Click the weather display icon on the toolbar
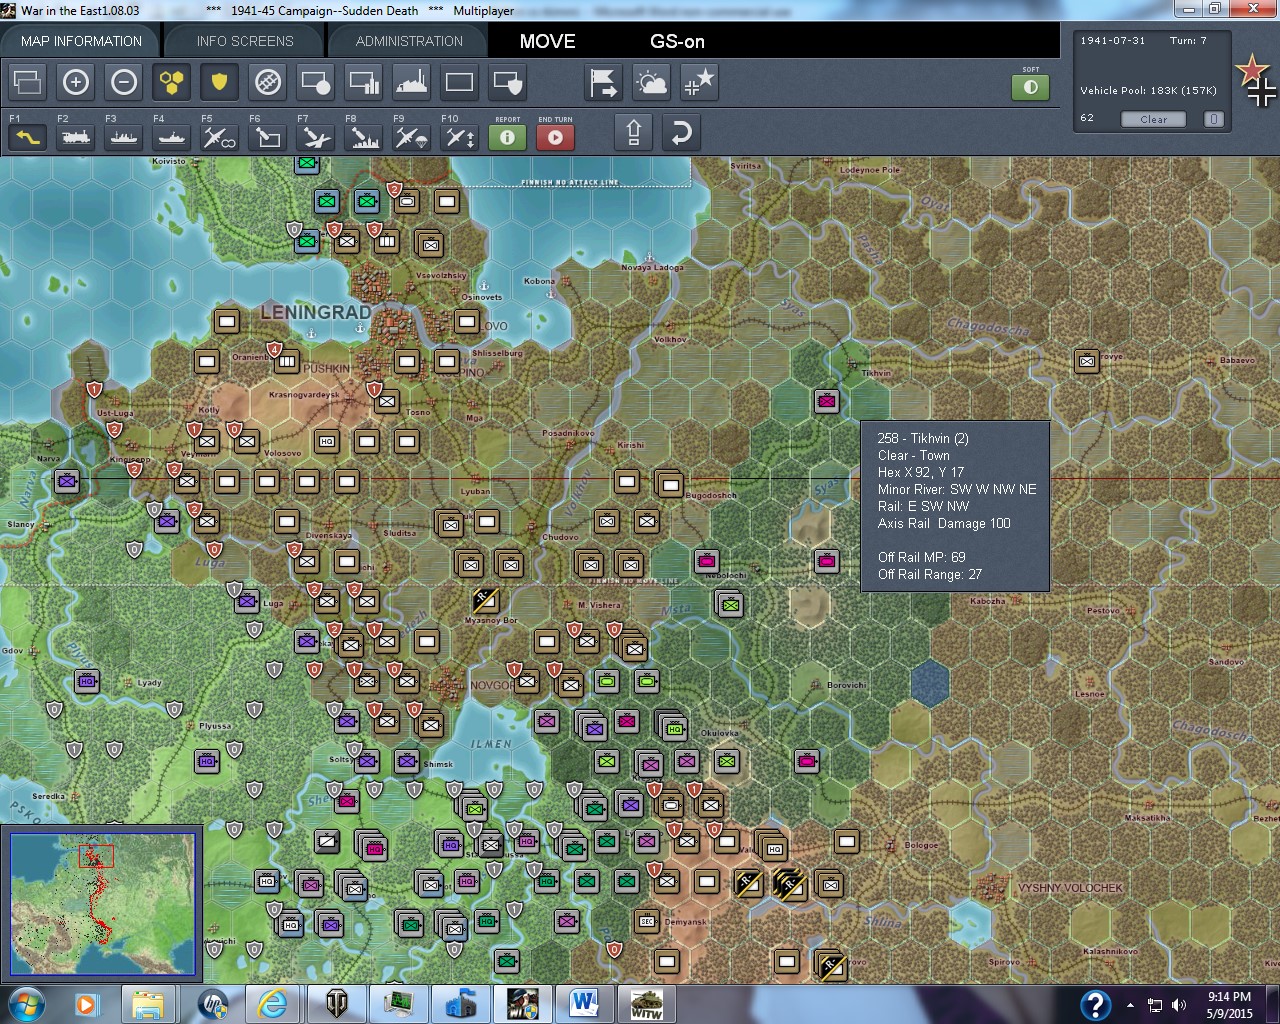Viewport: 1280px width, 1024px height. point(652,83)
